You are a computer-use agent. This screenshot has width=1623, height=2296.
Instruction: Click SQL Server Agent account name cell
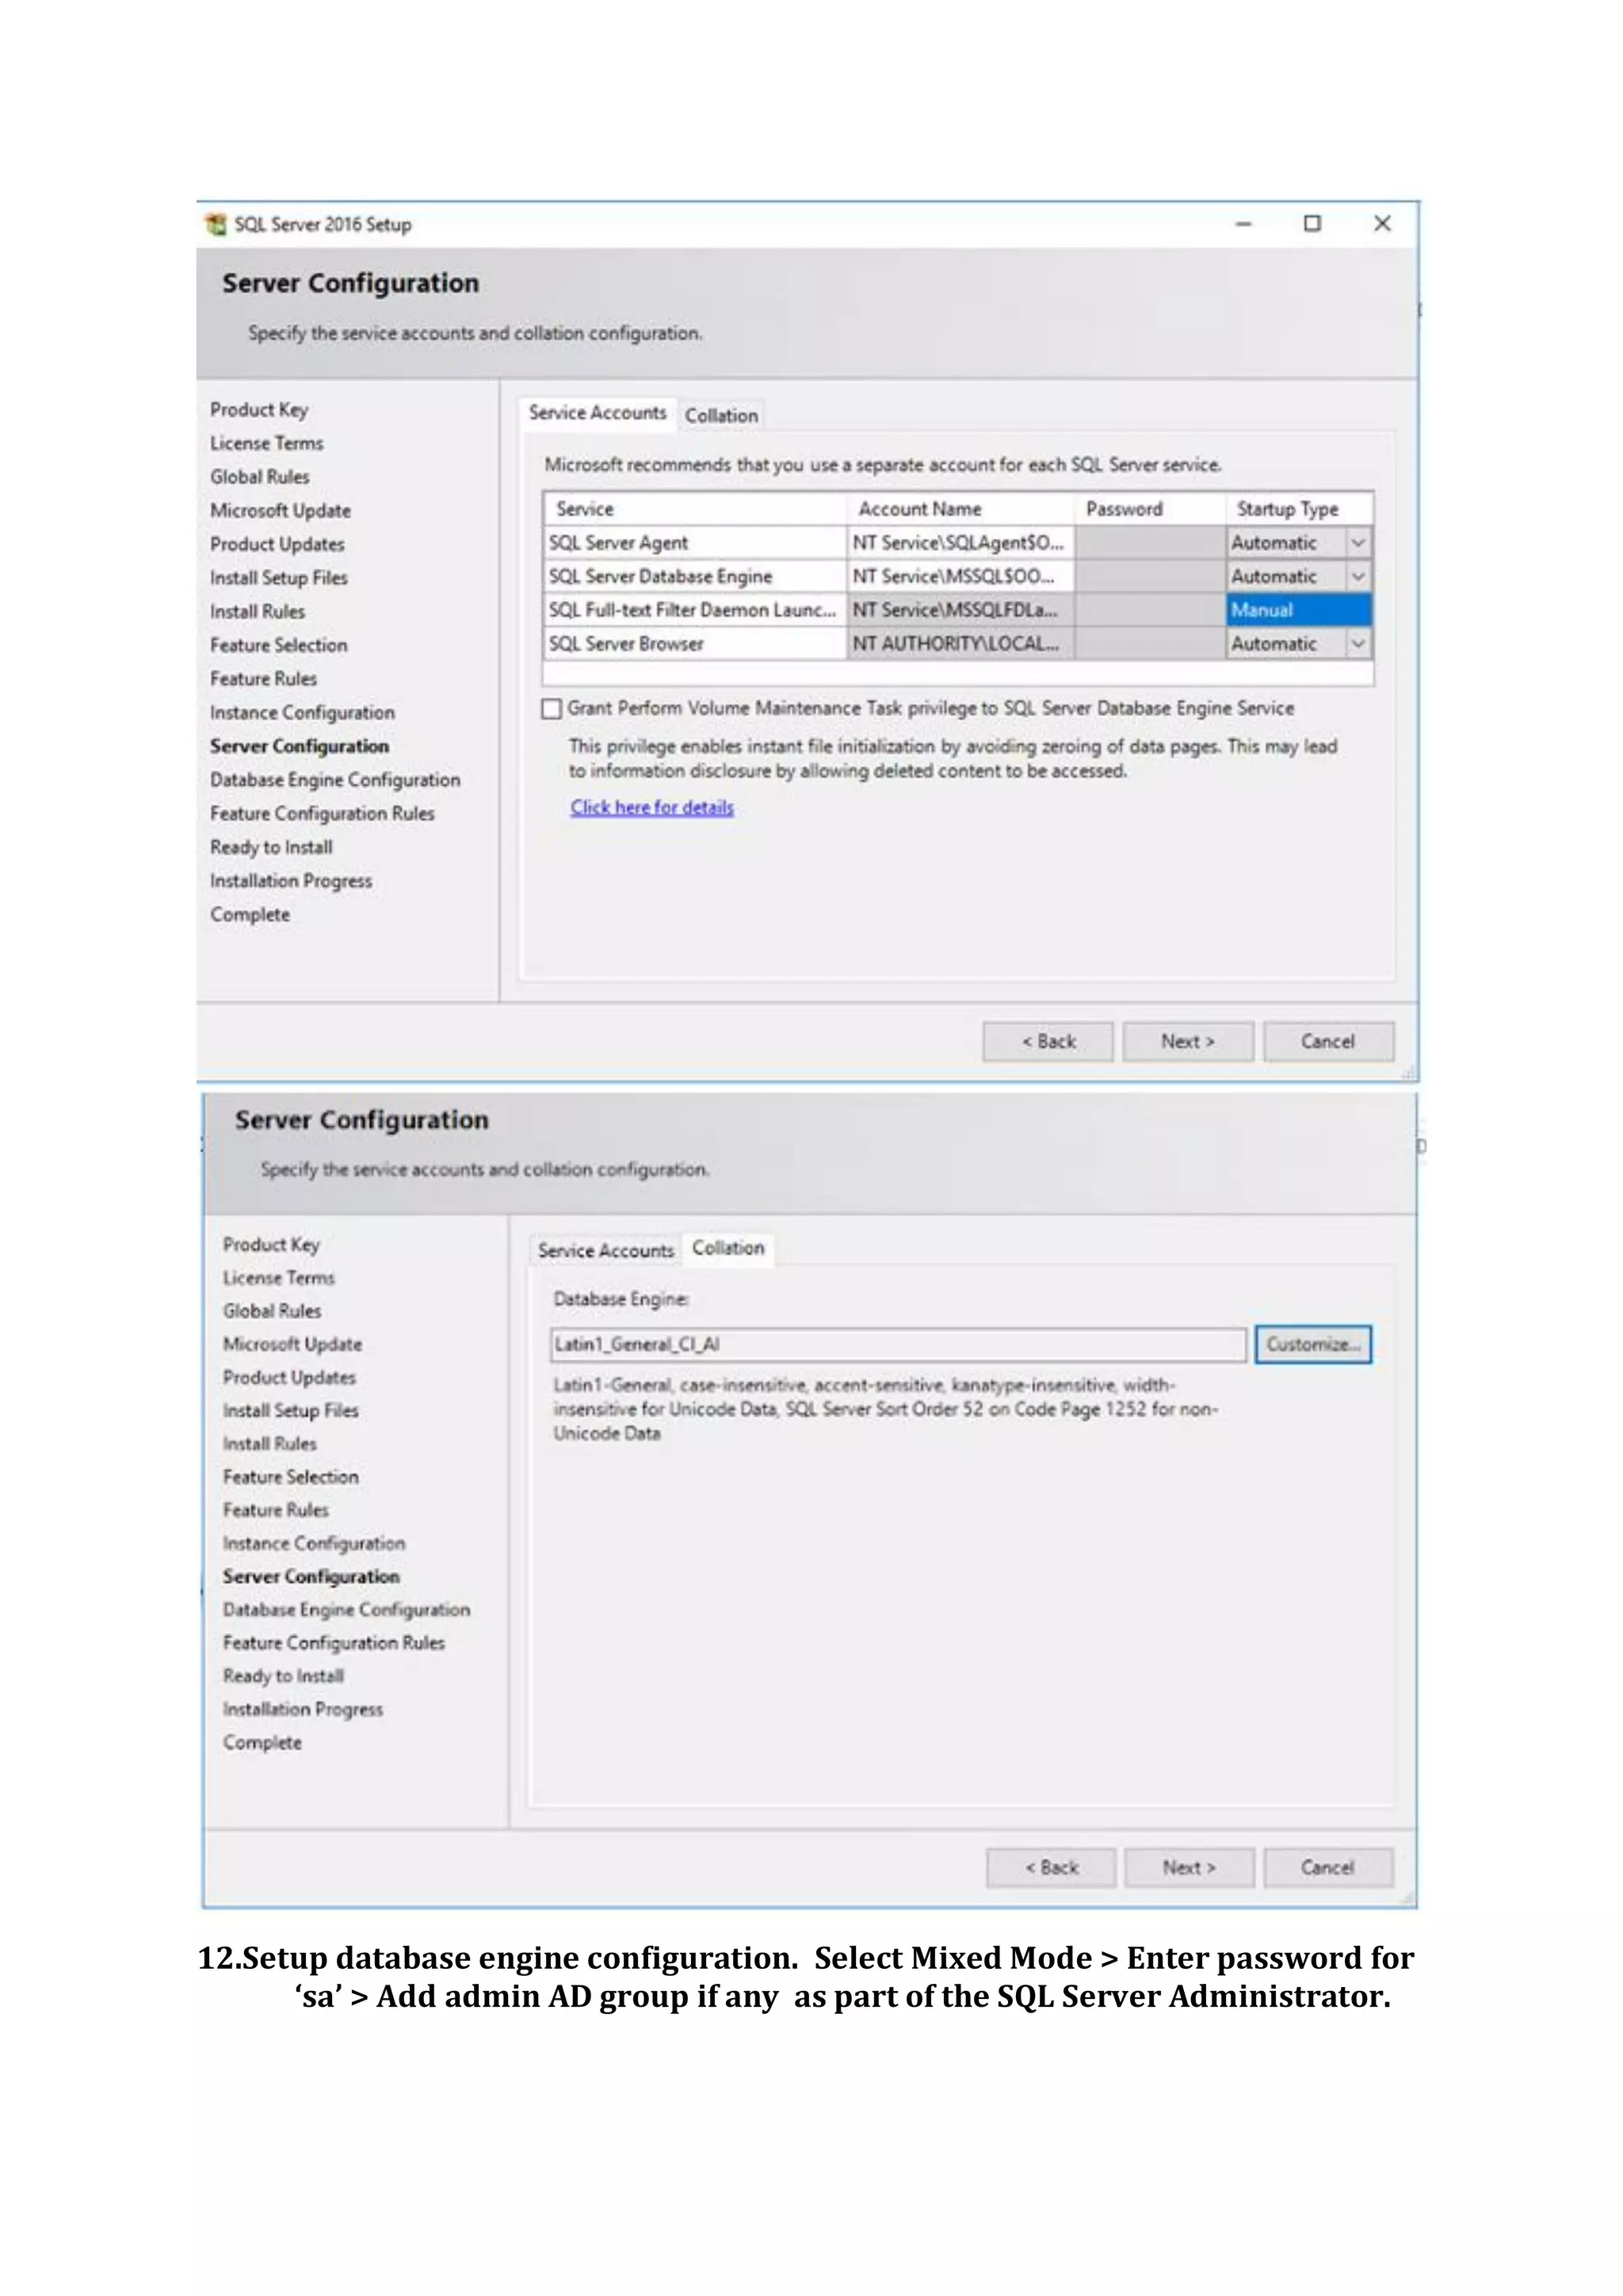point(960,543)
